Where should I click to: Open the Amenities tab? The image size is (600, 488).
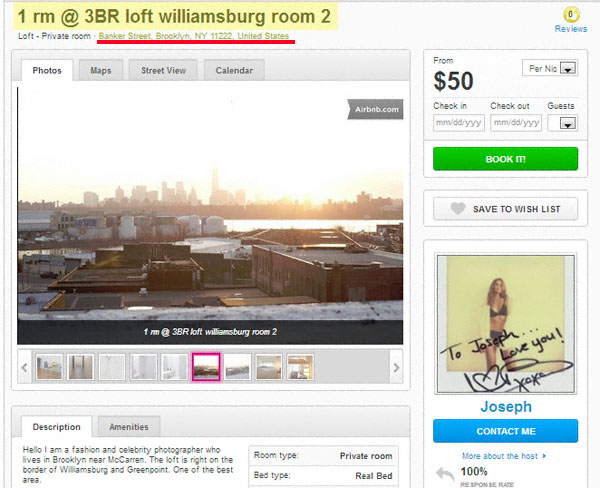129,427
